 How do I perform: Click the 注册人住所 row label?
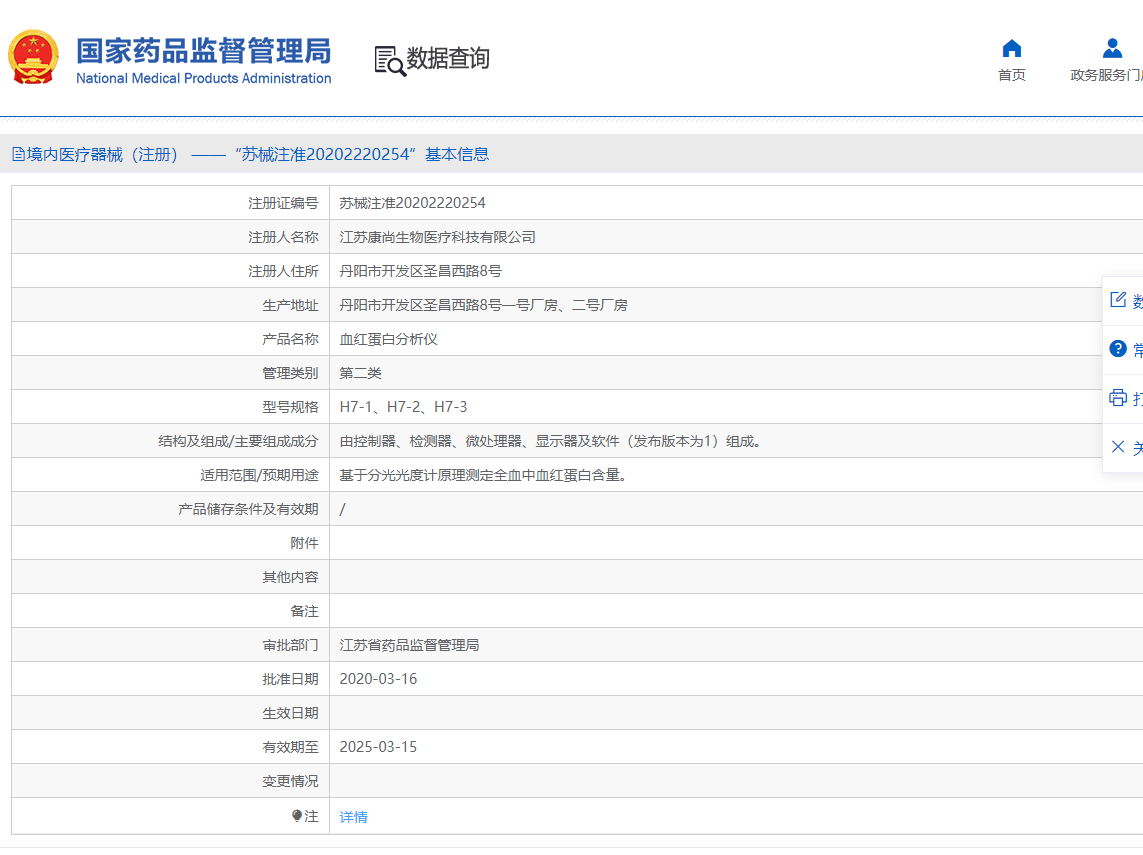(283, 271)
